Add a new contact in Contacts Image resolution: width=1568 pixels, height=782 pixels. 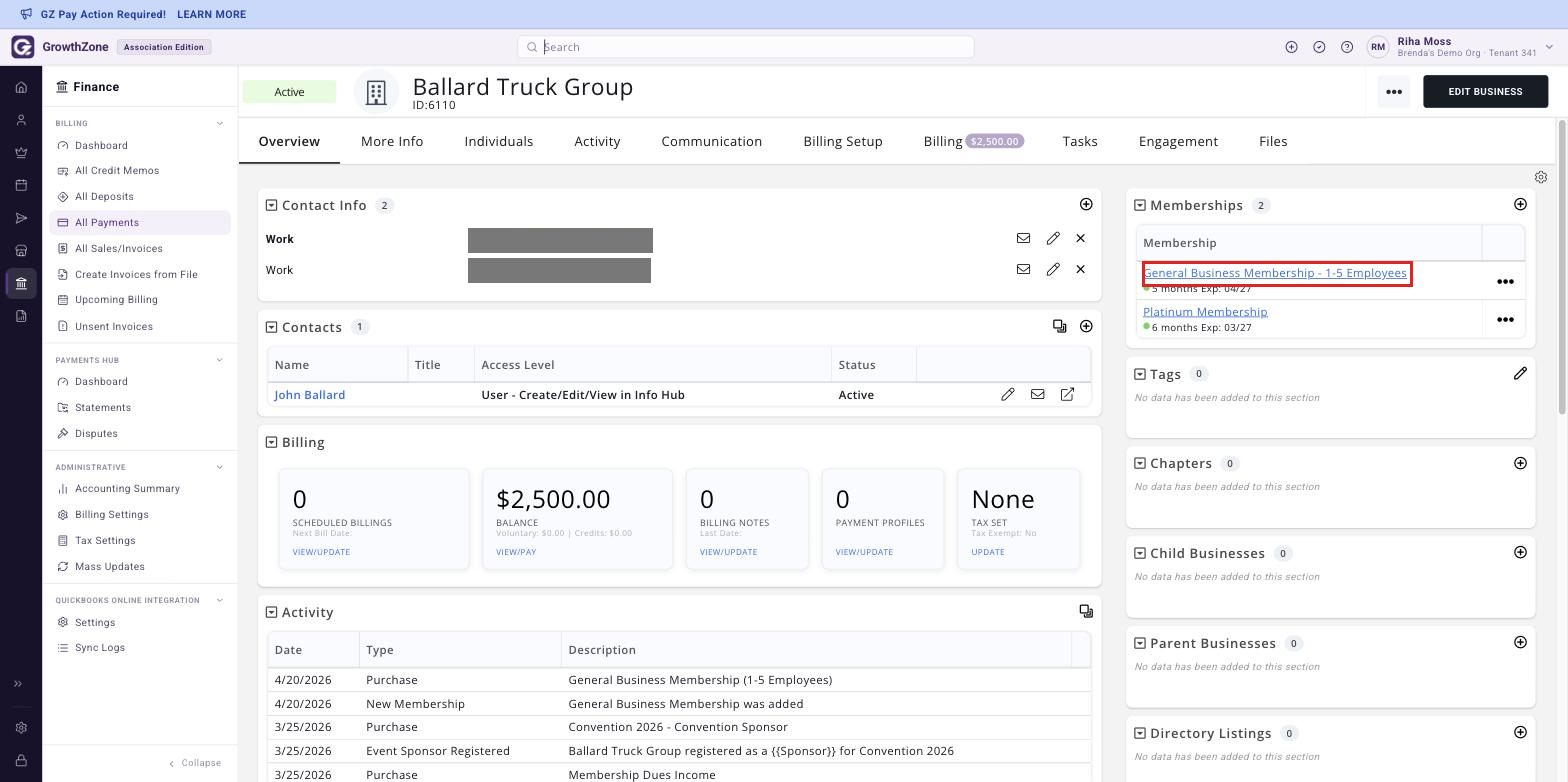pos(1086,326)
